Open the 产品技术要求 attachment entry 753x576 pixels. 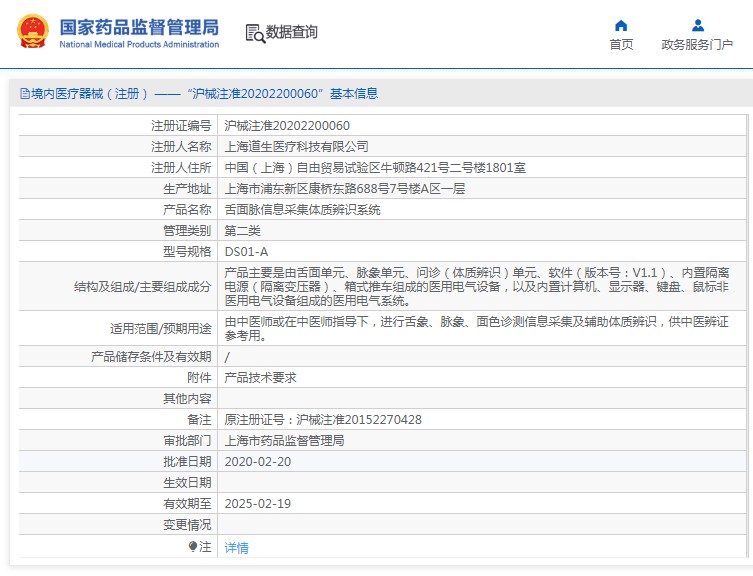pos(260,378)
